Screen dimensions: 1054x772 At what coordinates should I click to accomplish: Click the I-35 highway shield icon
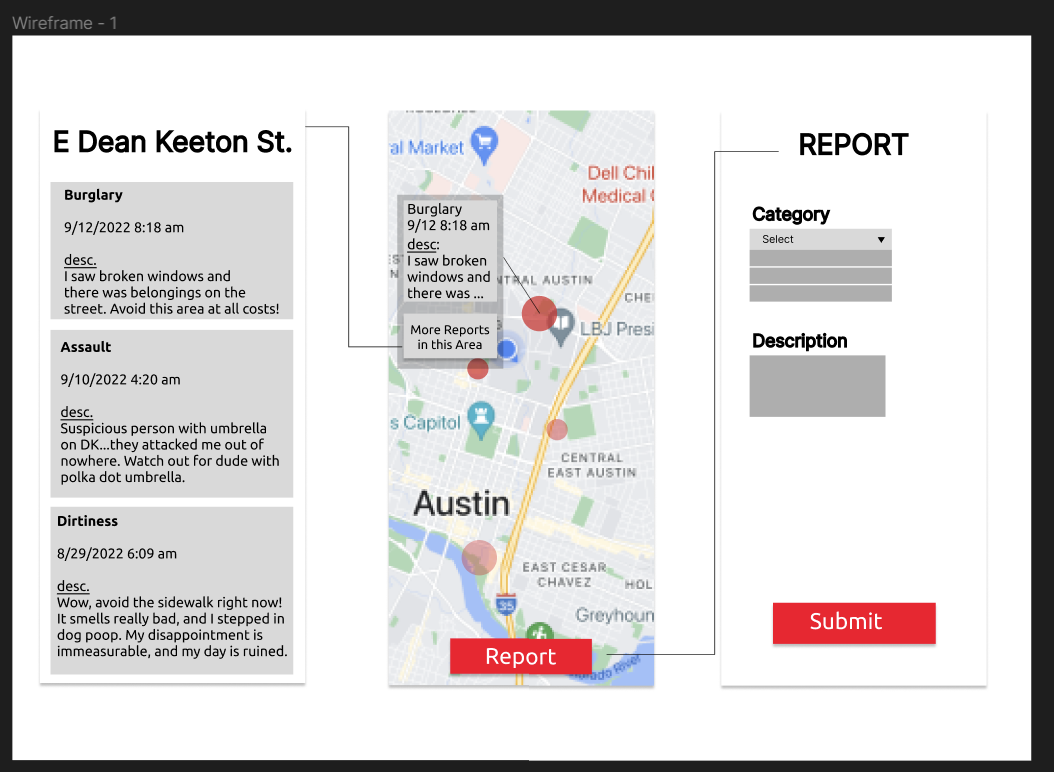[x=506, y=604]
